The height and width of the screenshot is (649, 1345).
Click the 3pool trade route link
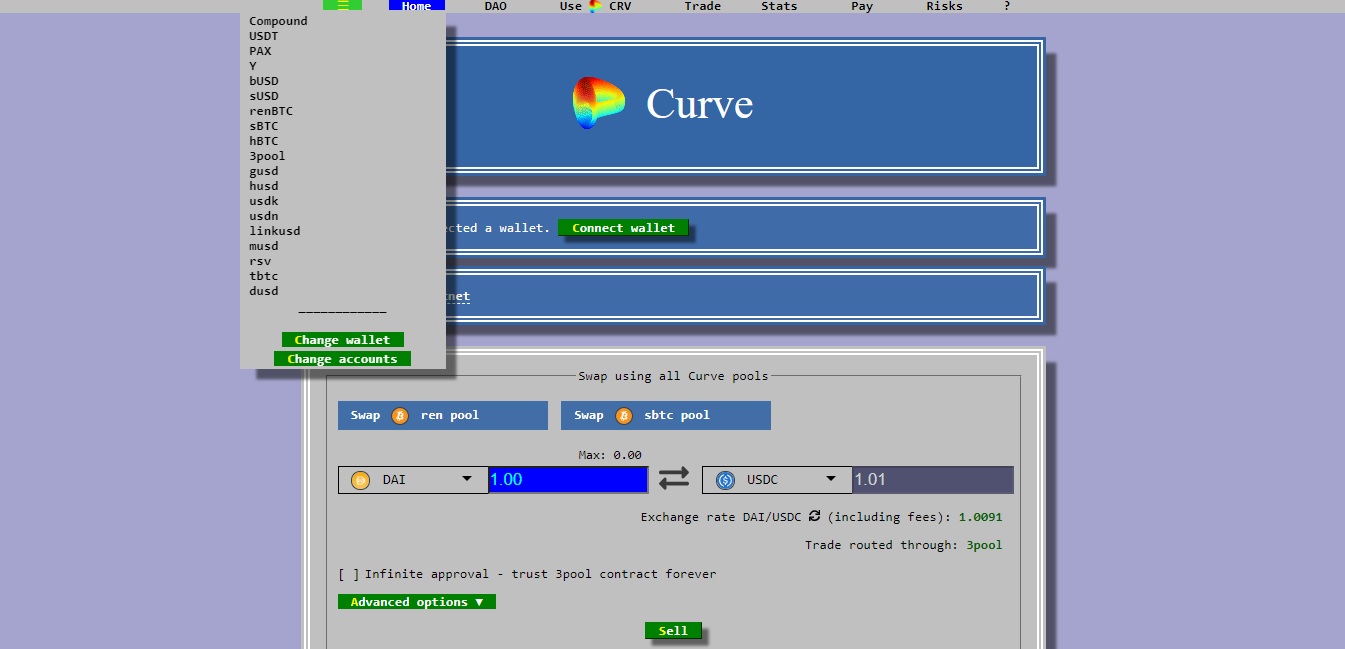coord(984,545)
